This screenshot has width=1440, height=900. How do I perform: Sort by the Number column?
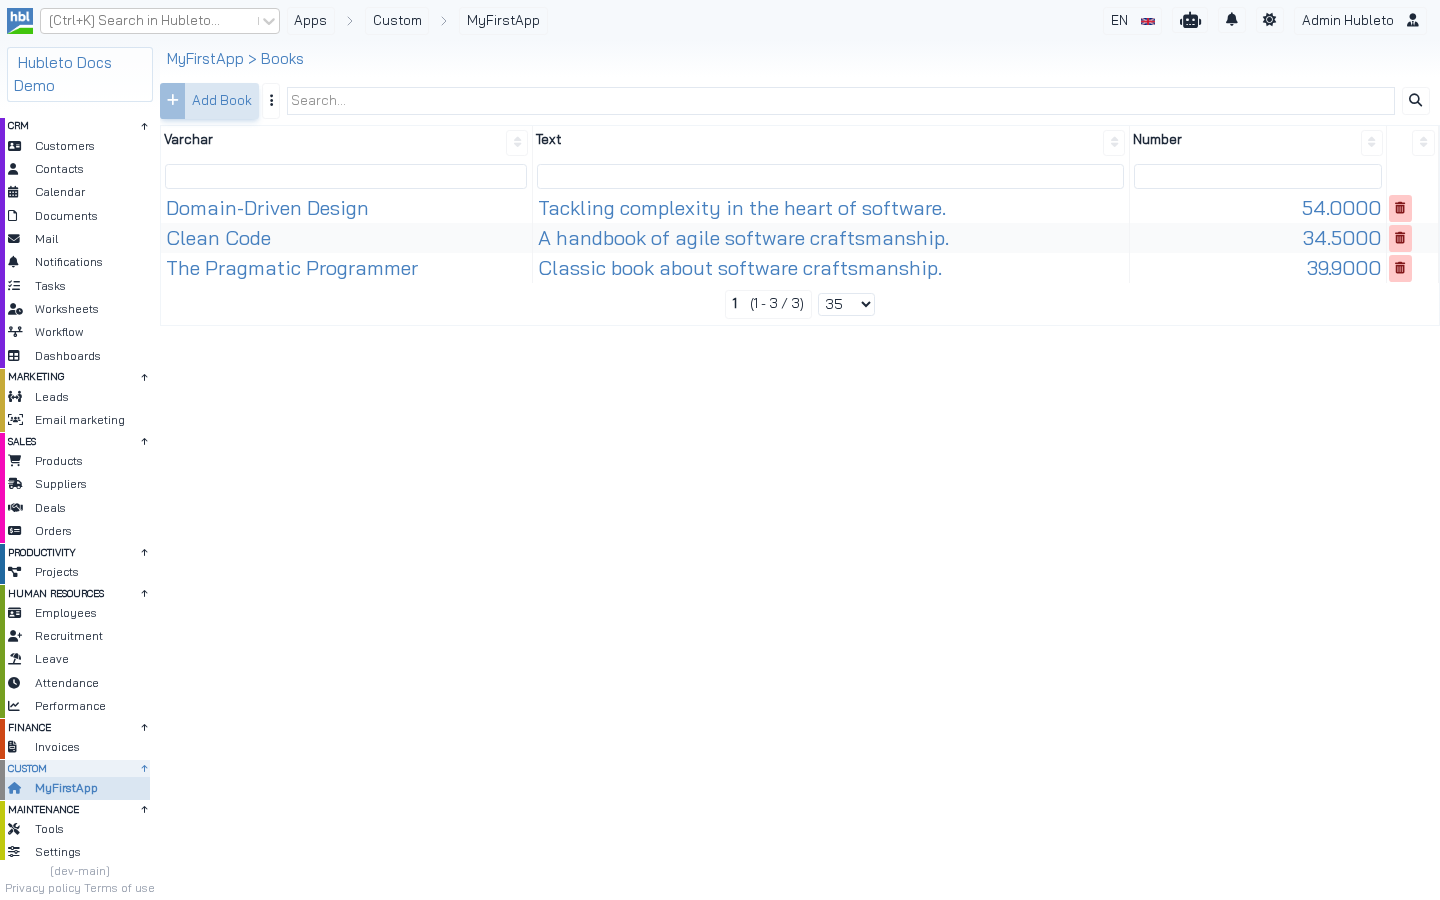[1371, 142]
